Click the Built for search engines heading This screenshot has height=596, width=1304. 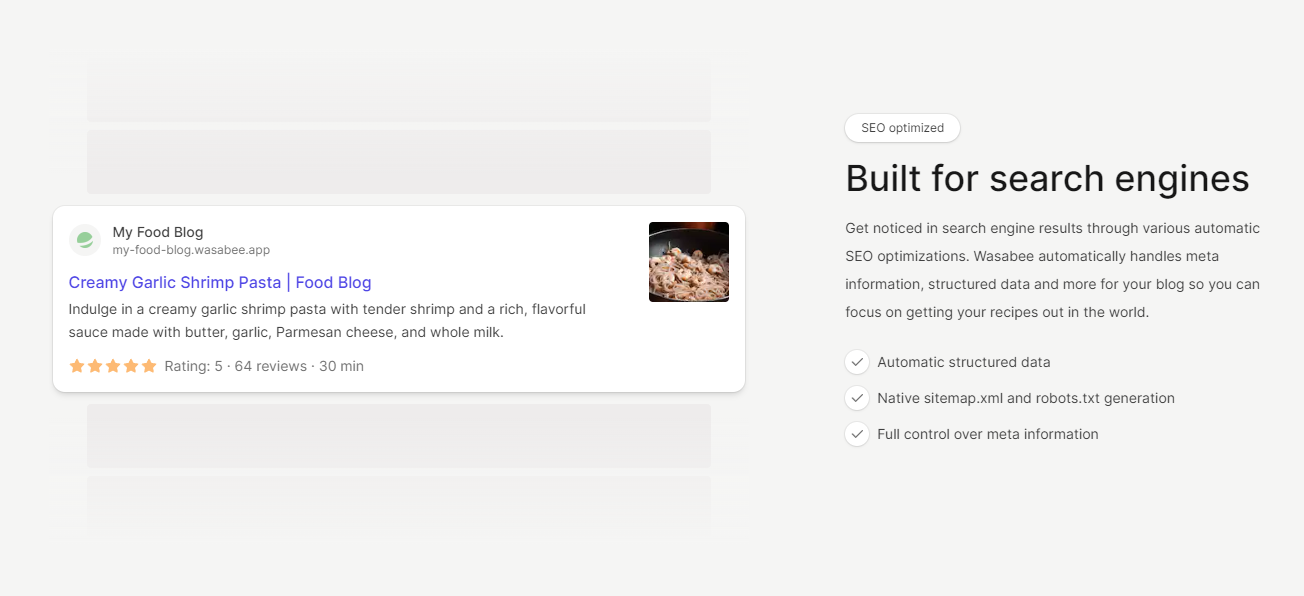click(x=1047, y=178)
